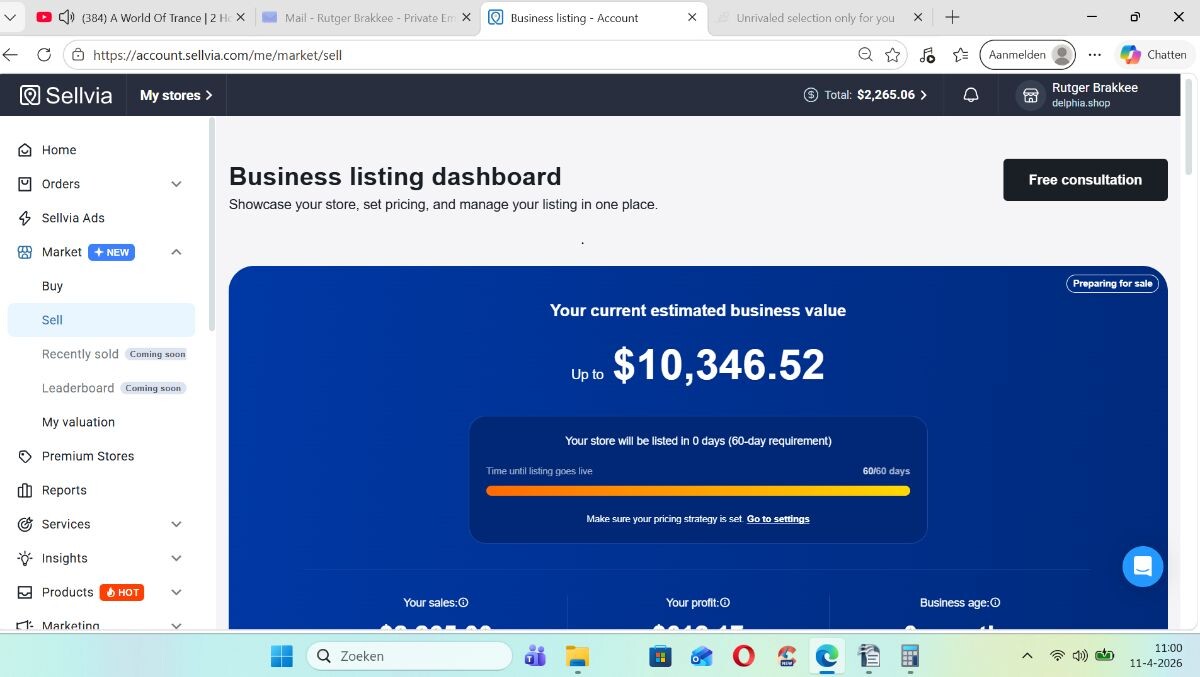Collapse the Market sidebar section
1200x677 pixels.
pyautogui.click(x=176, y=252)
